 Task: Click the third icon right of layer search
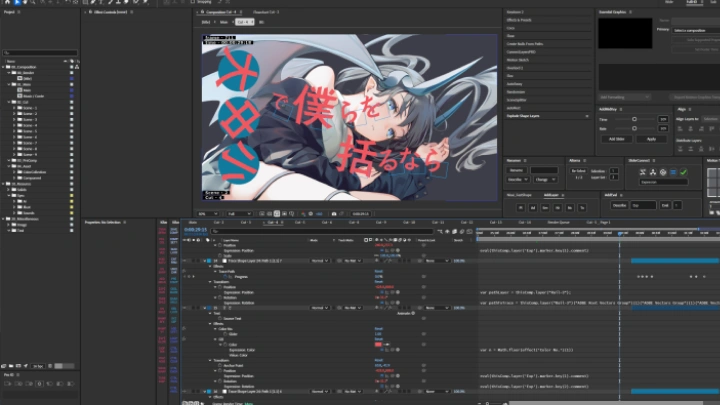coord(455,232)
